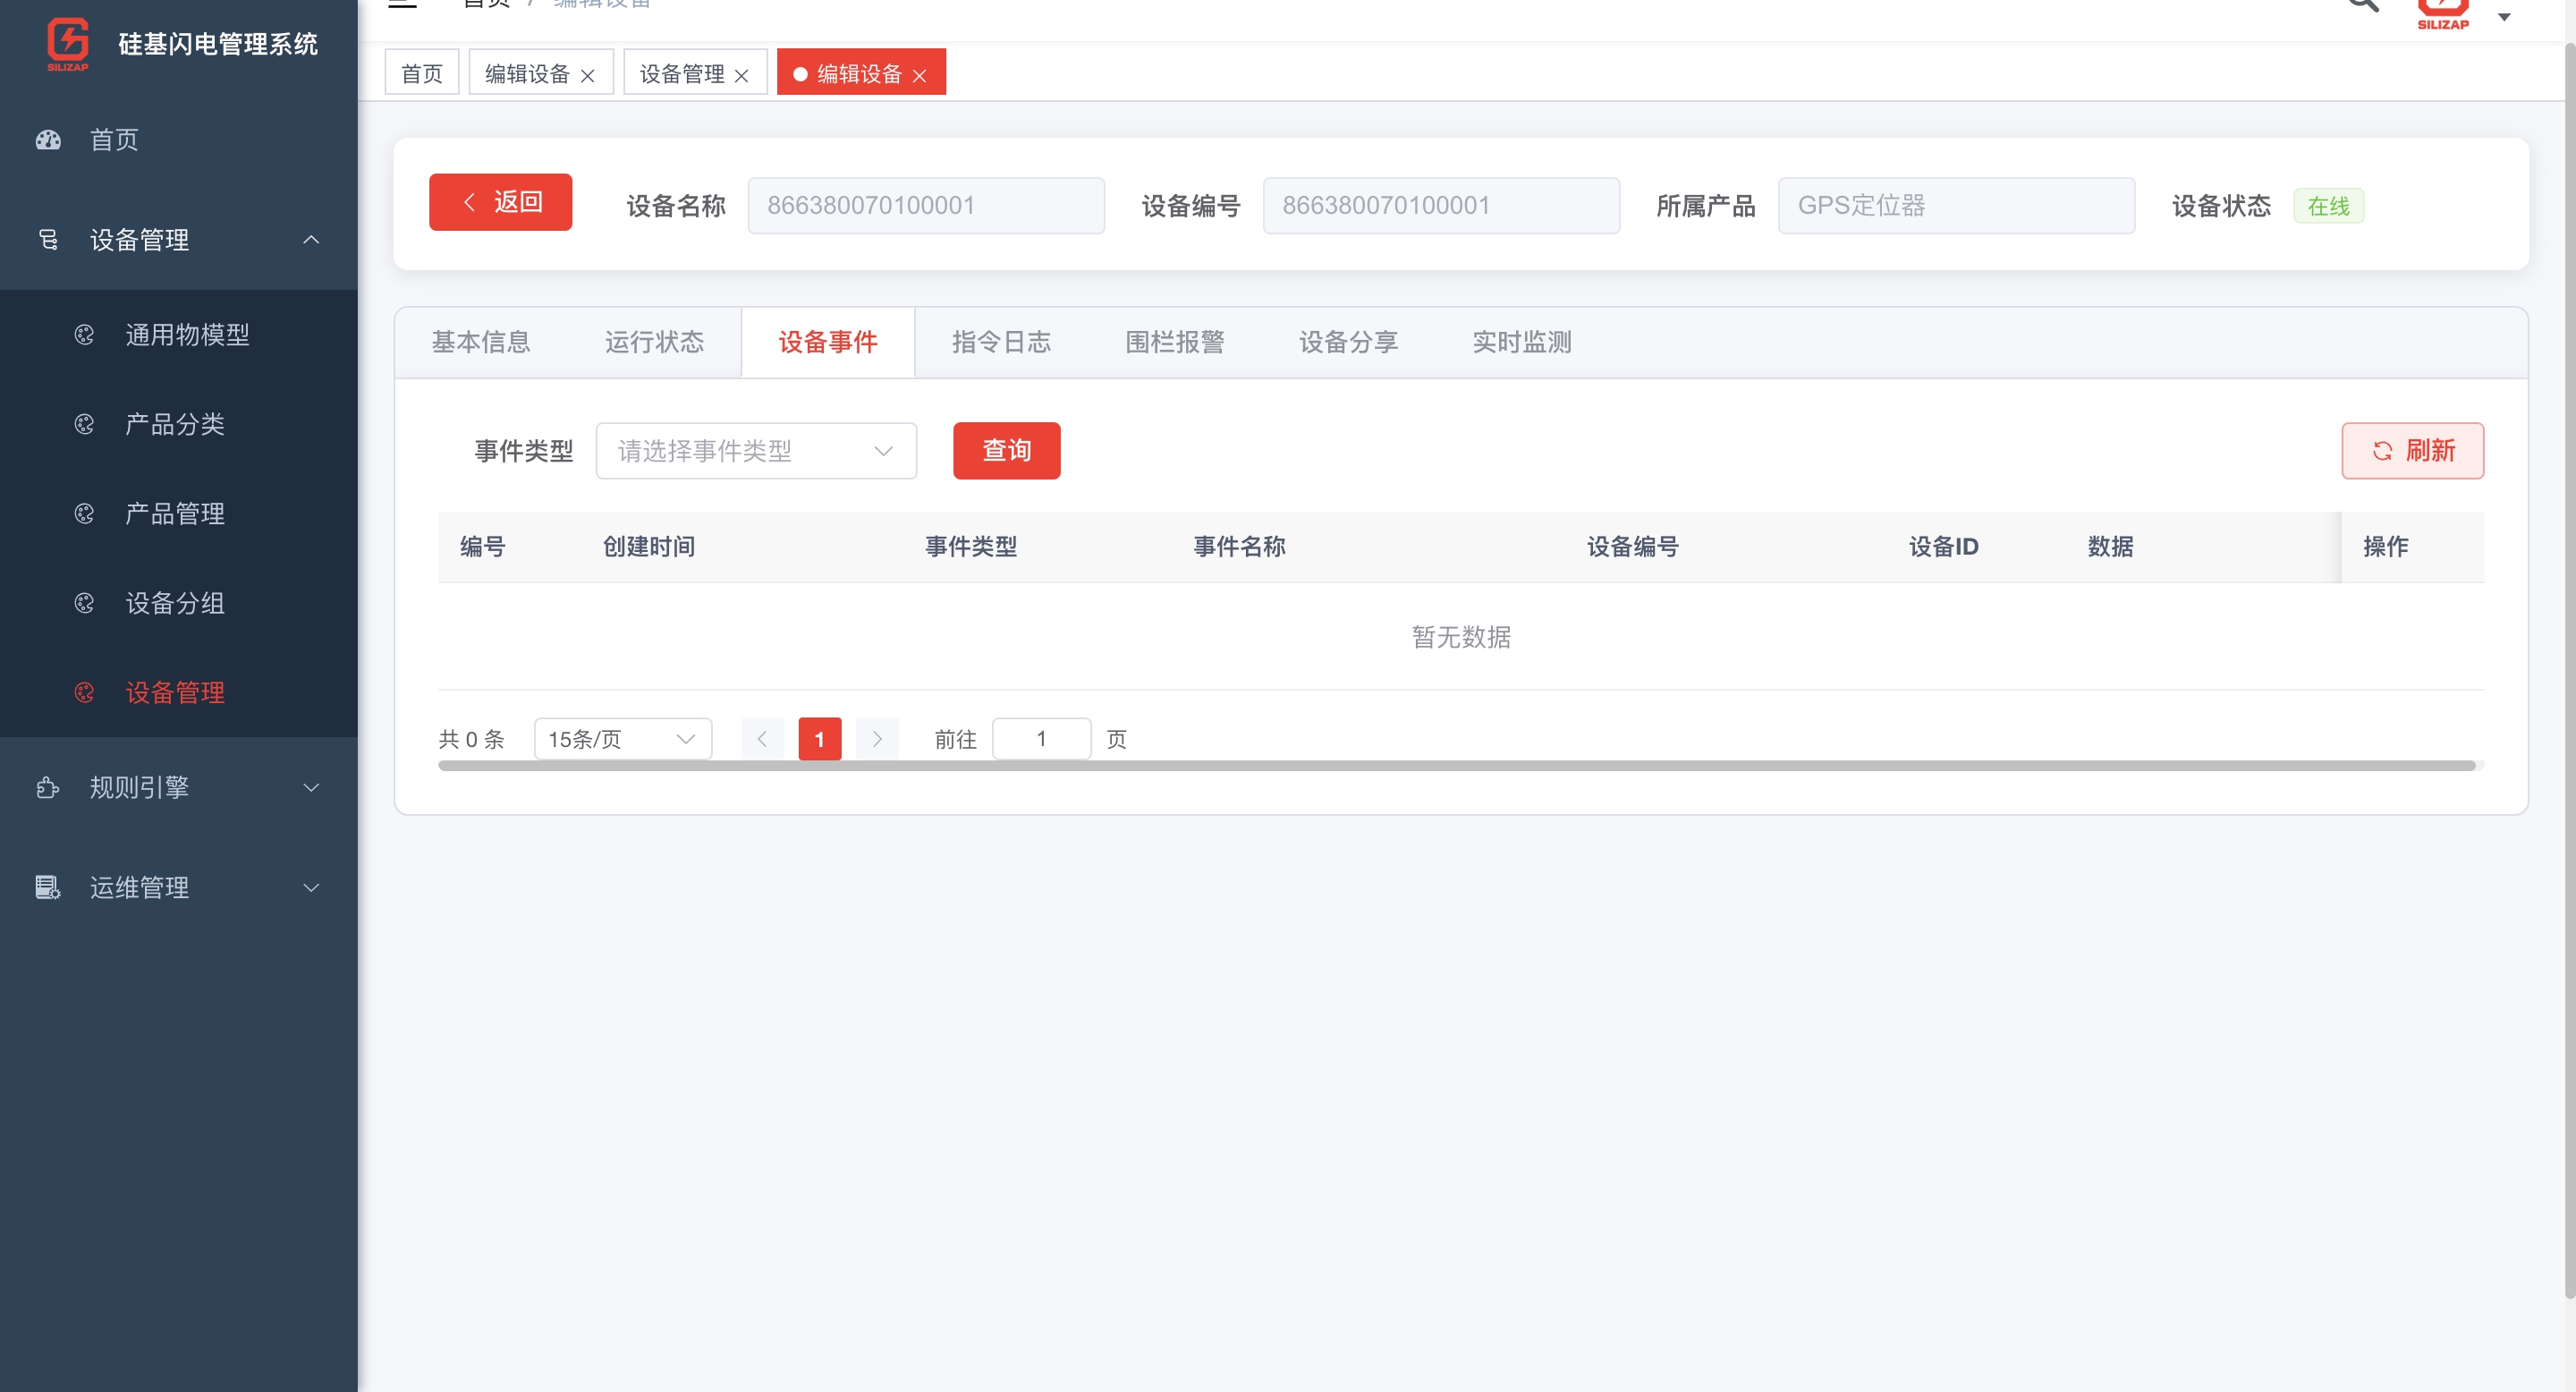Image resolution: width=2576 pixels, height=1392 pixels.
Task: Click the 运维管理 server icon
Action: pos(48,888)
